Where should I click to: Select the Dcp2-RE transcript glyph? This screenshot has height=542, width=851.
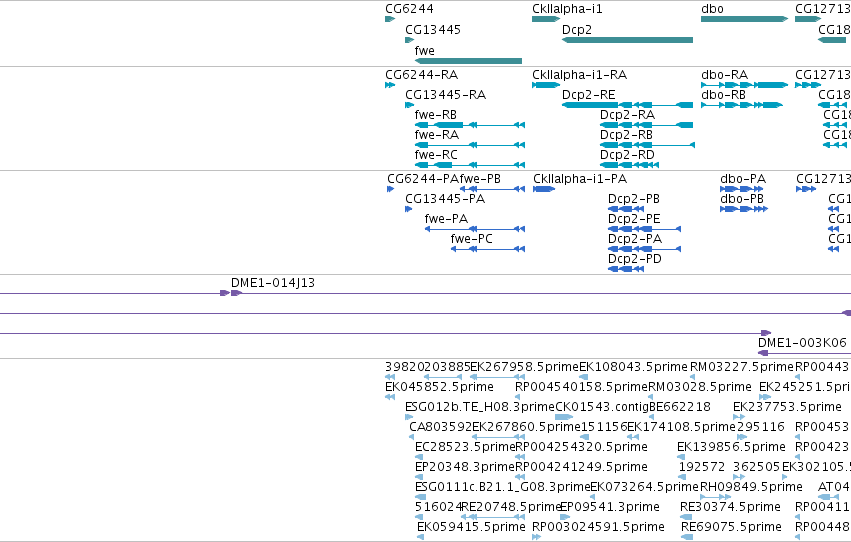pyautogui.click(x=627, y=105)
